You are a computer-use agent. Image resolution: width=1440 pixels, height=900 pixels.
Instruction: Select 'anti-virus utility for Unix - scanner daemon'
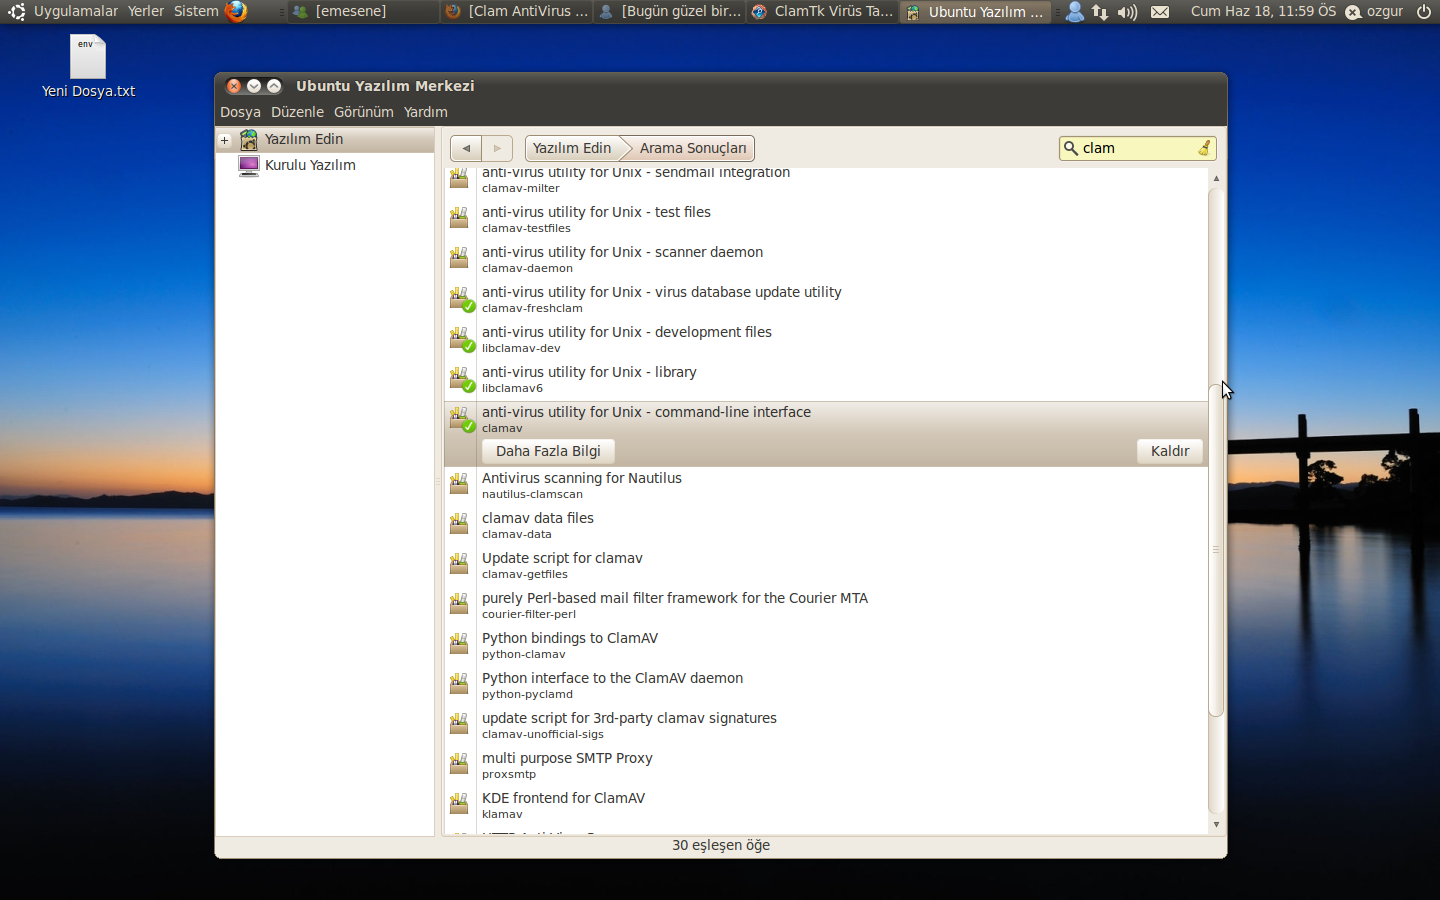coord(826,258)
